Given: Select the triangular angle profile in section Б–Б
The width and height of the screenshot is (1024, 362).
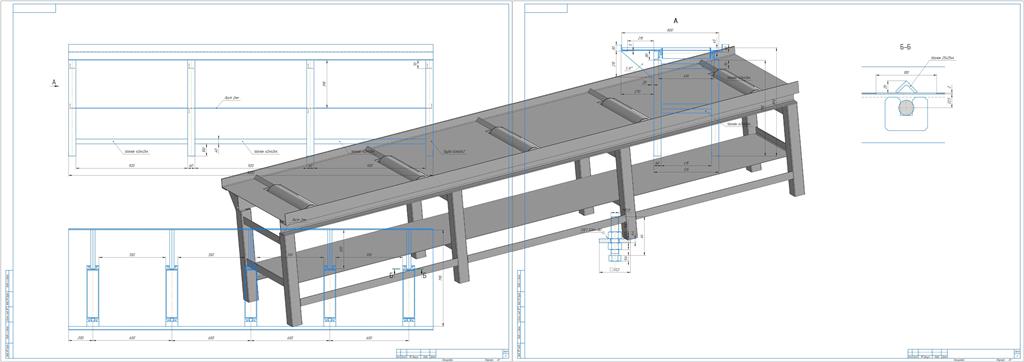Looking at the screenshot, I should click(905, 88).
